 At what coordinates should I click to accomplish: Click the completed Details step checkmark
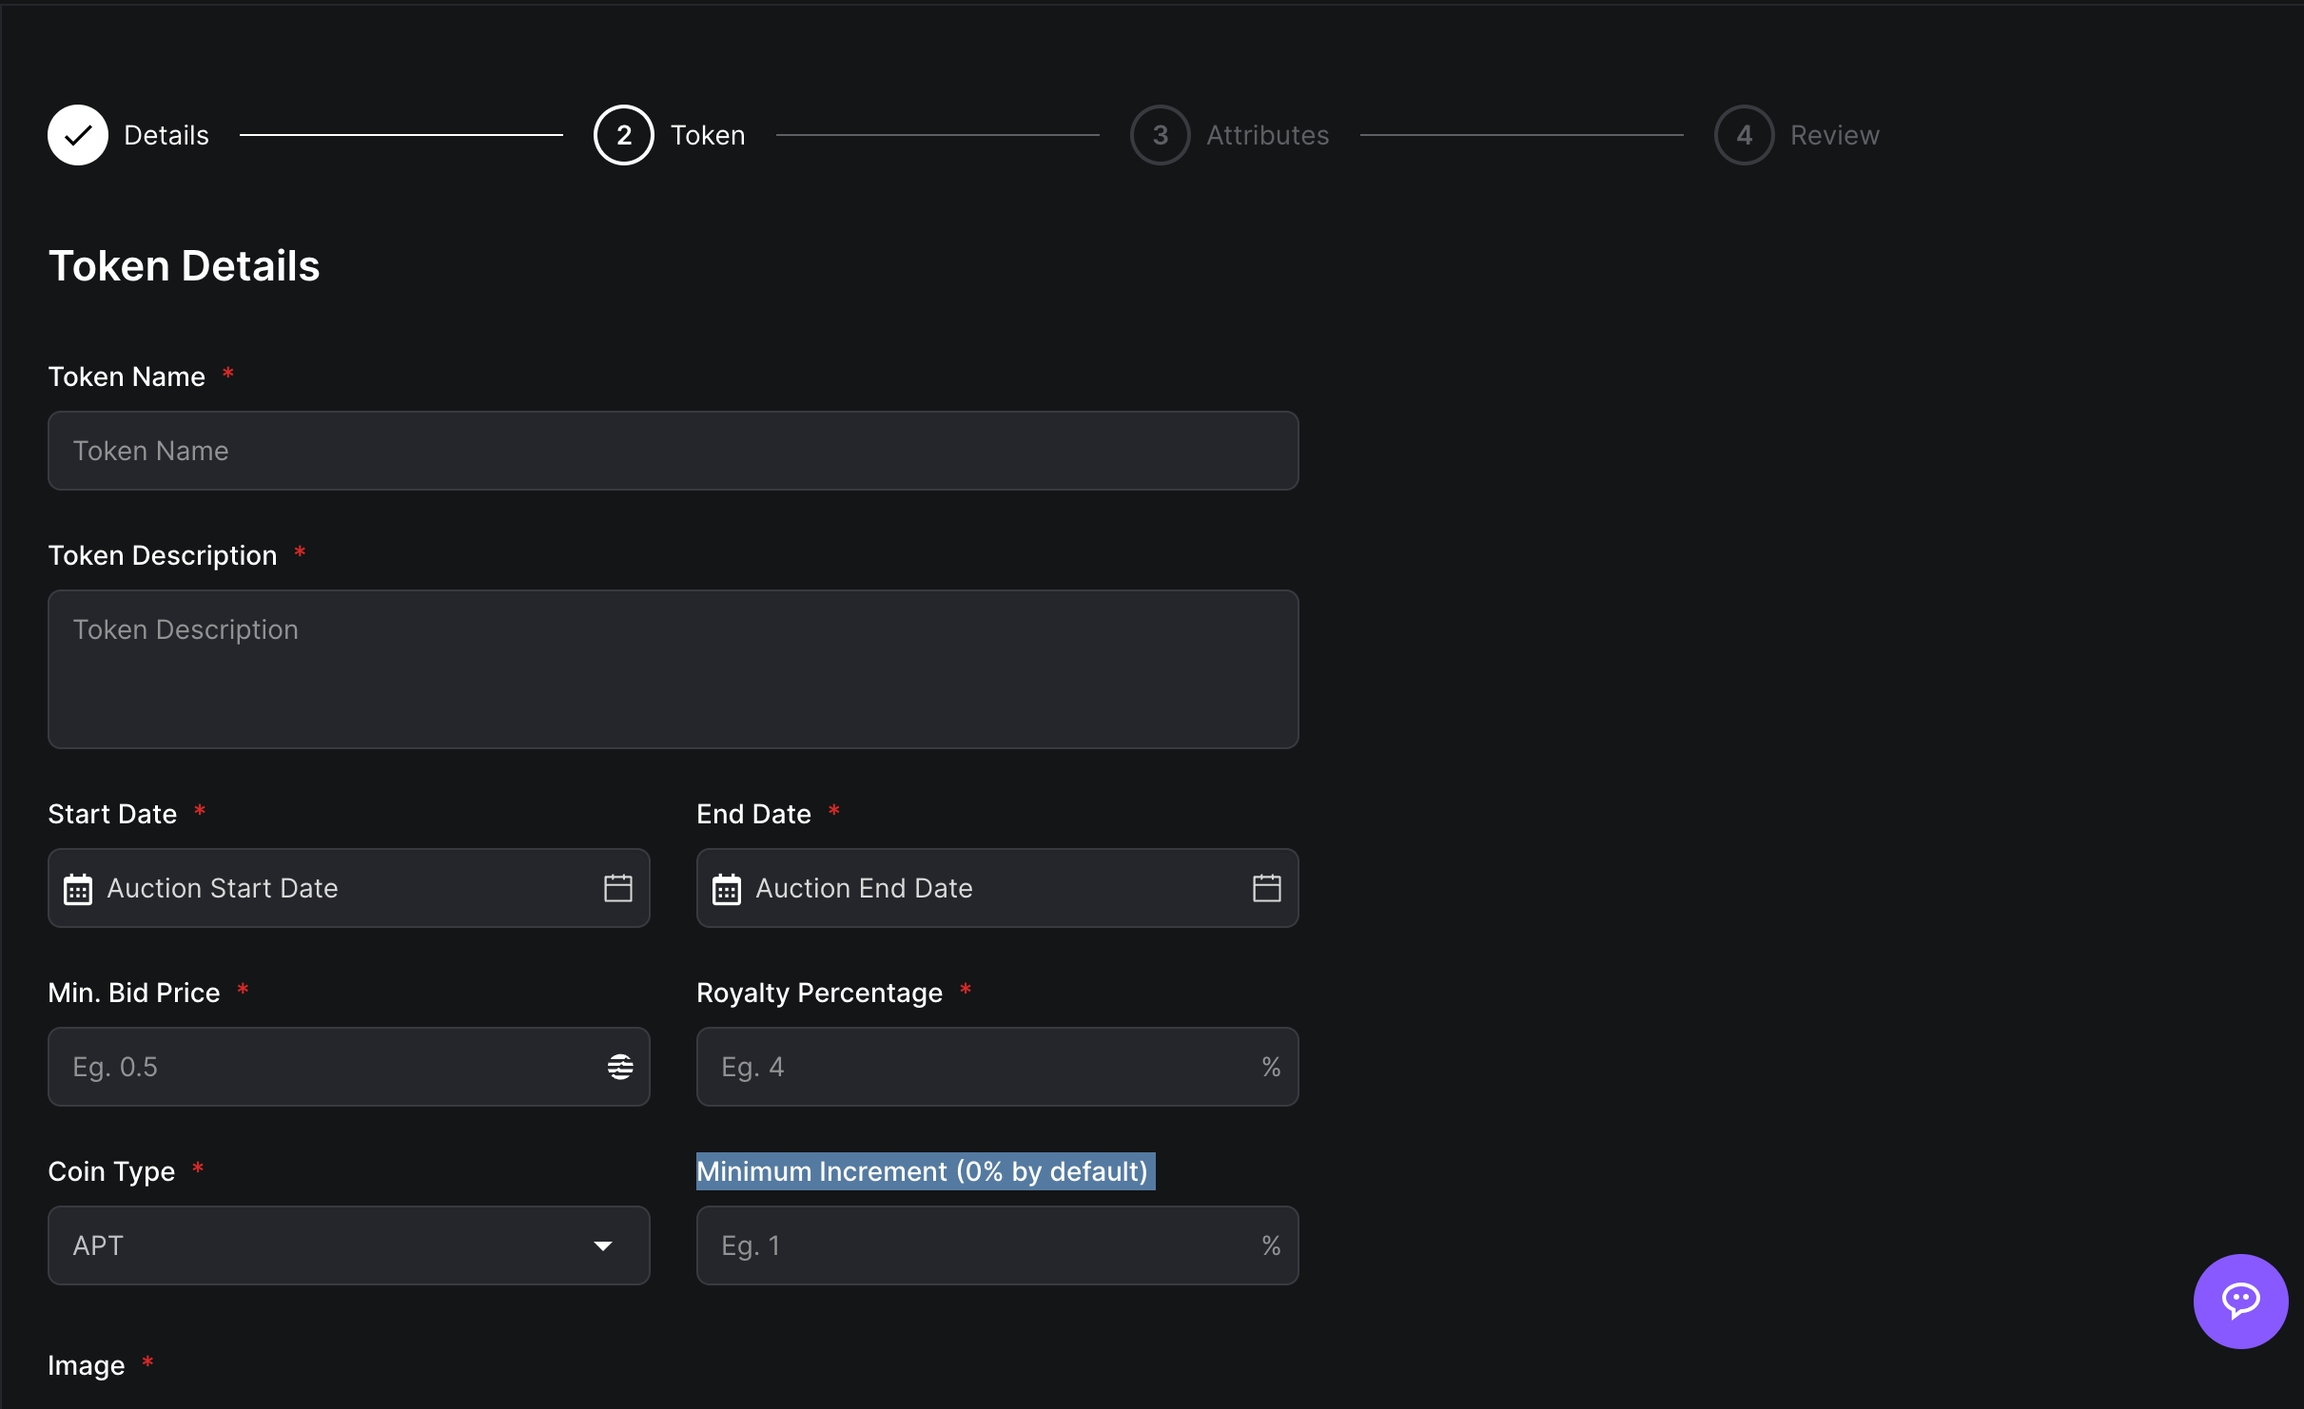tap(78, 135)
